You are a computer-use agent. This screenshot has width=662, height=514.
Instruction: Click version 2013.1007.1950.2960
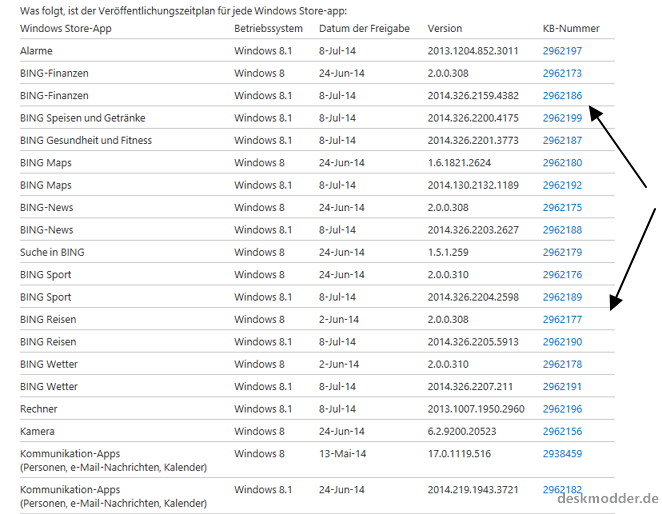[x=476, y=409]
